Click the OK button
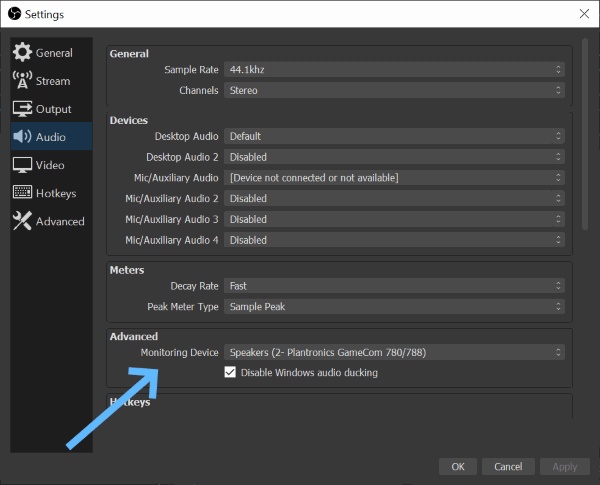Screen dimensions: 600x485 coord(458,467)
